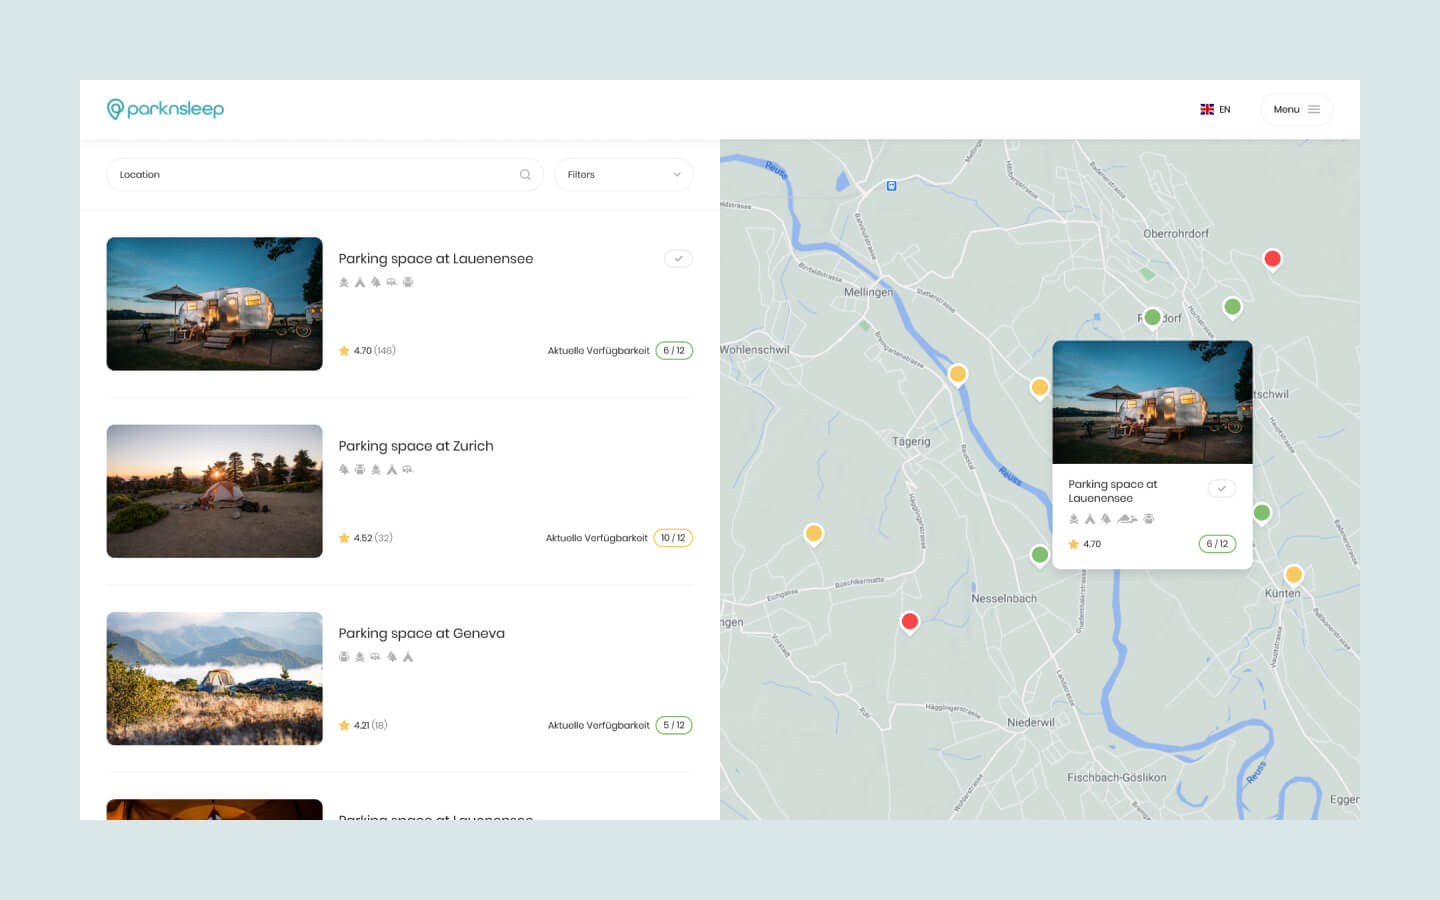
Task: Click in the Location search field
Action: [x=310, y=175]
